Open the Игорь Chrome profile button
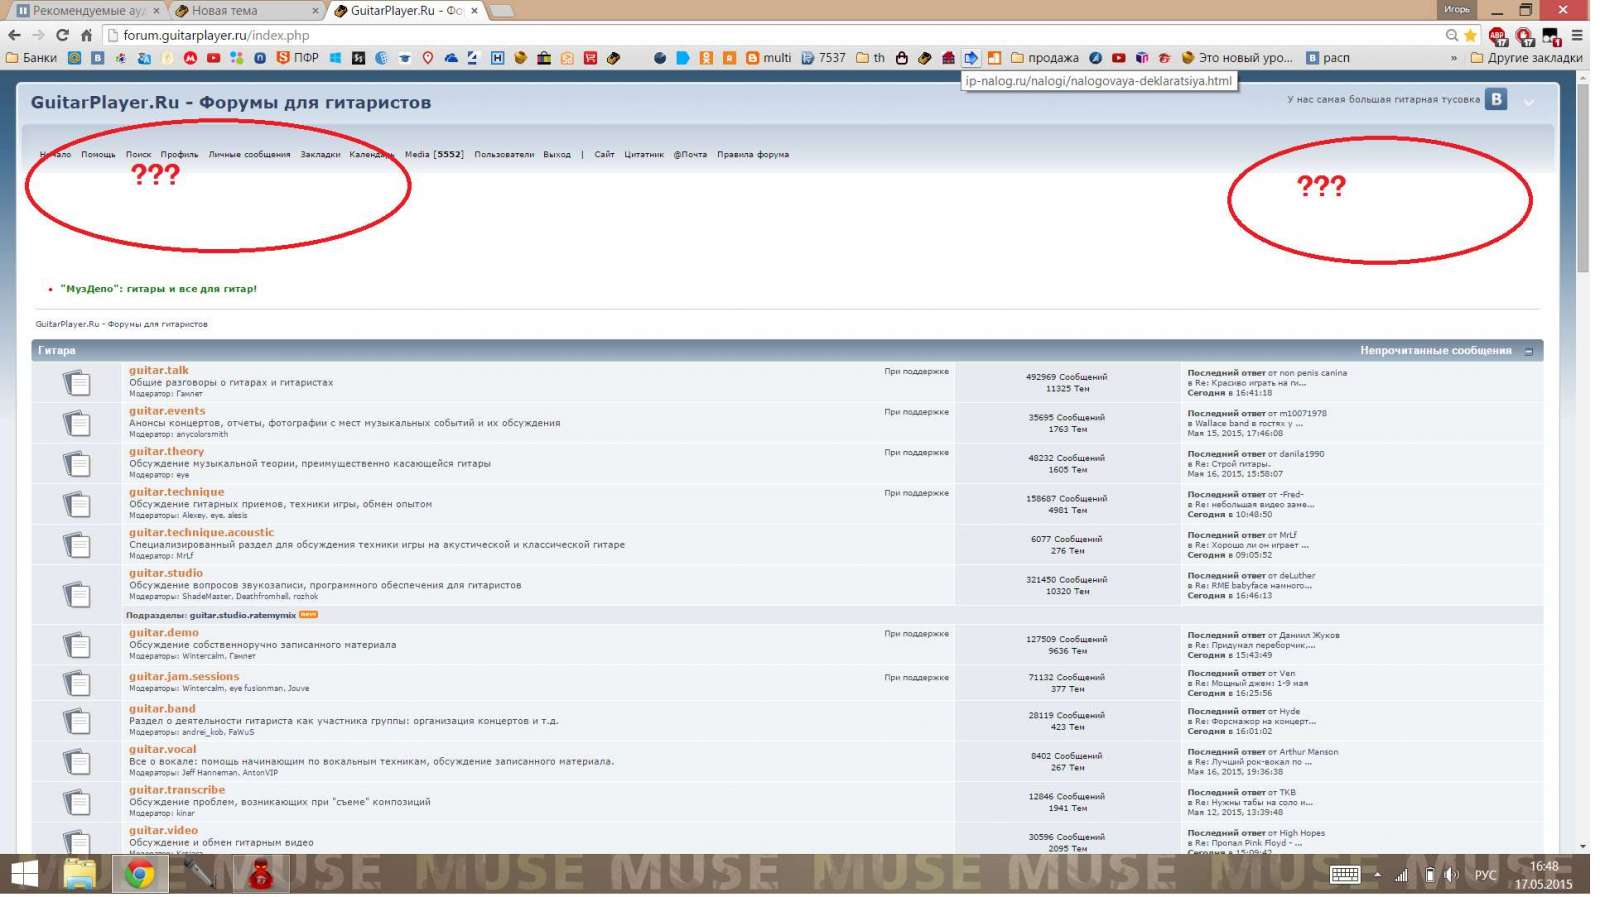1600x897 pixels. [x=1456, y=10]
